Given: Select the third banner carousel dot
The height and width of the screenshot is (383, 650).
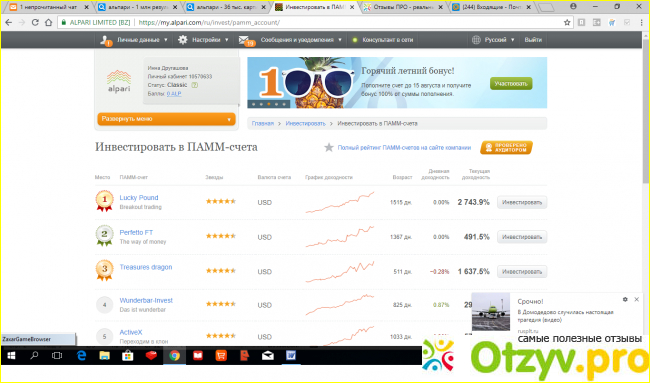Looking at the screenshot, I should click(269, 104).
